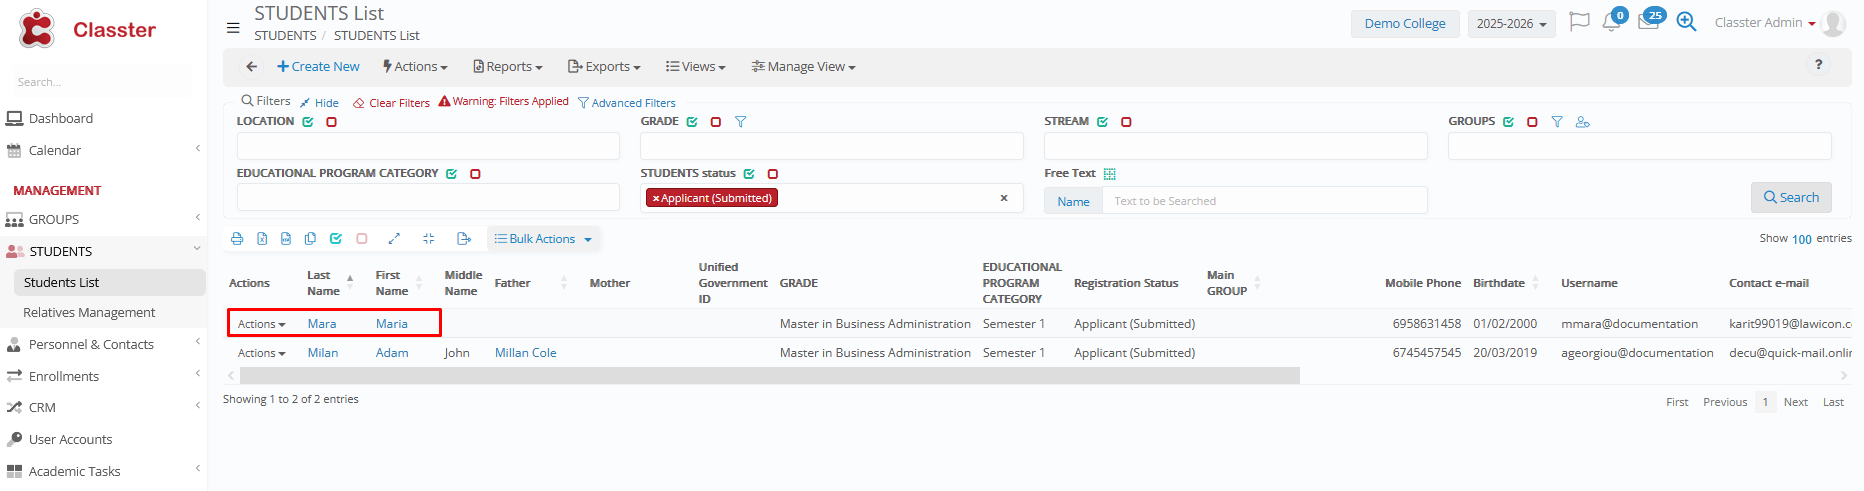
Task: Open the Reports menu
Action: coord(508,67)
